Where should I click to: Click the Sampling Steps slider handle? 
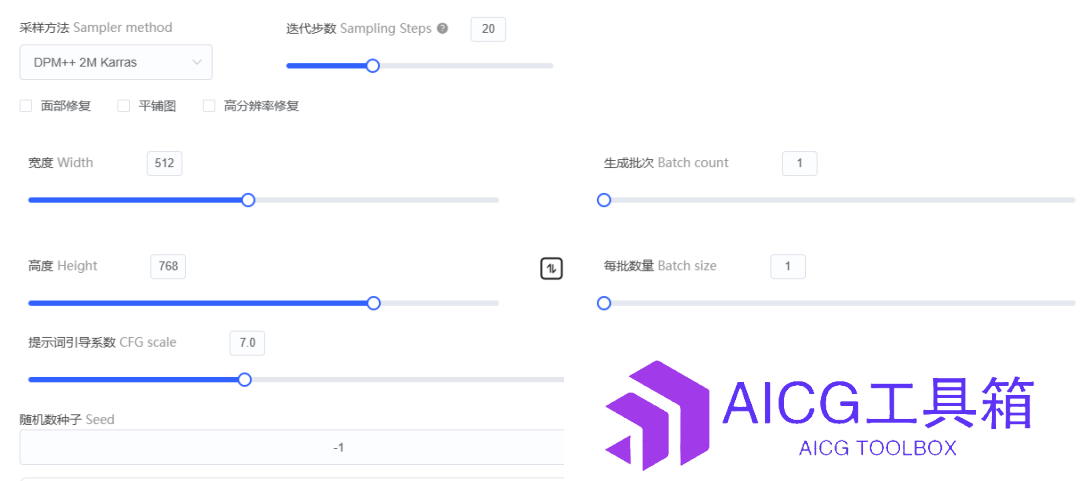pos(373,65)
